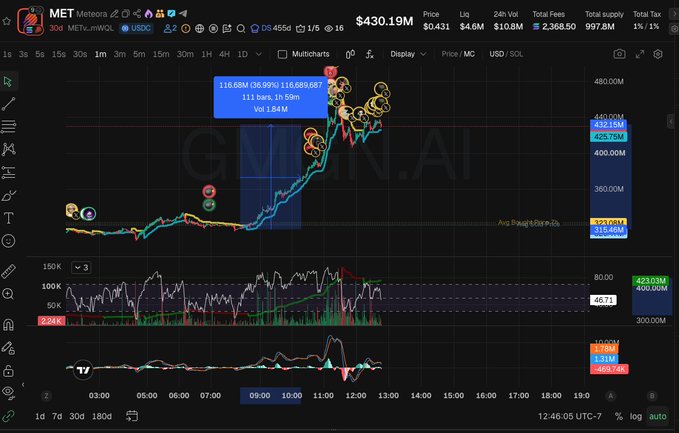
Task: Select the cursor arrow tool
Action: [8, 81]
